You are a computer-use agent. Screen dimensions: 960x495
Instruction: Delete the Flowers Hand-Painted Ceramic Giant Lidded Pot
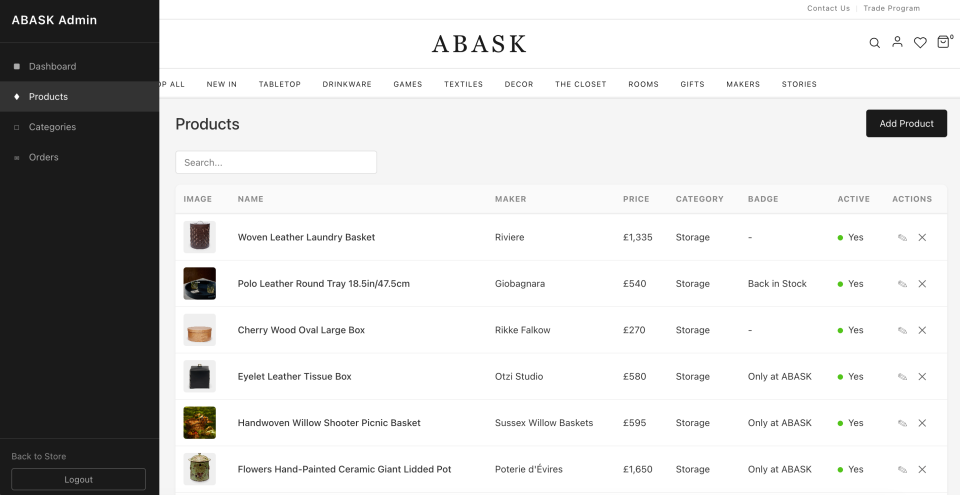point(922,469)
